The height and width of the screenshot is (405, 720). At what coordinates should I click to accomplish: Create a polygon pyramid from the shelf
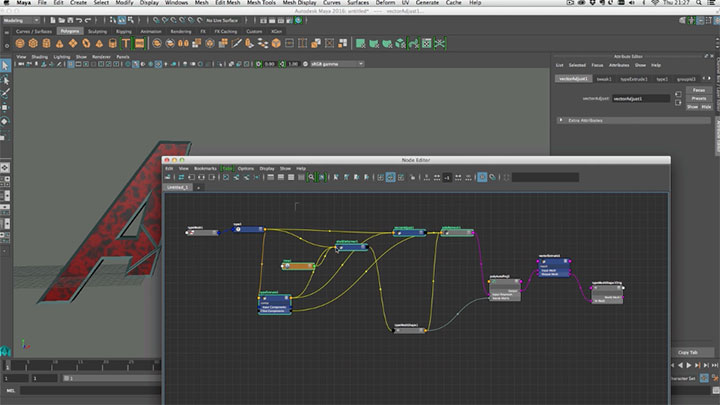click(x=99, y=44)
